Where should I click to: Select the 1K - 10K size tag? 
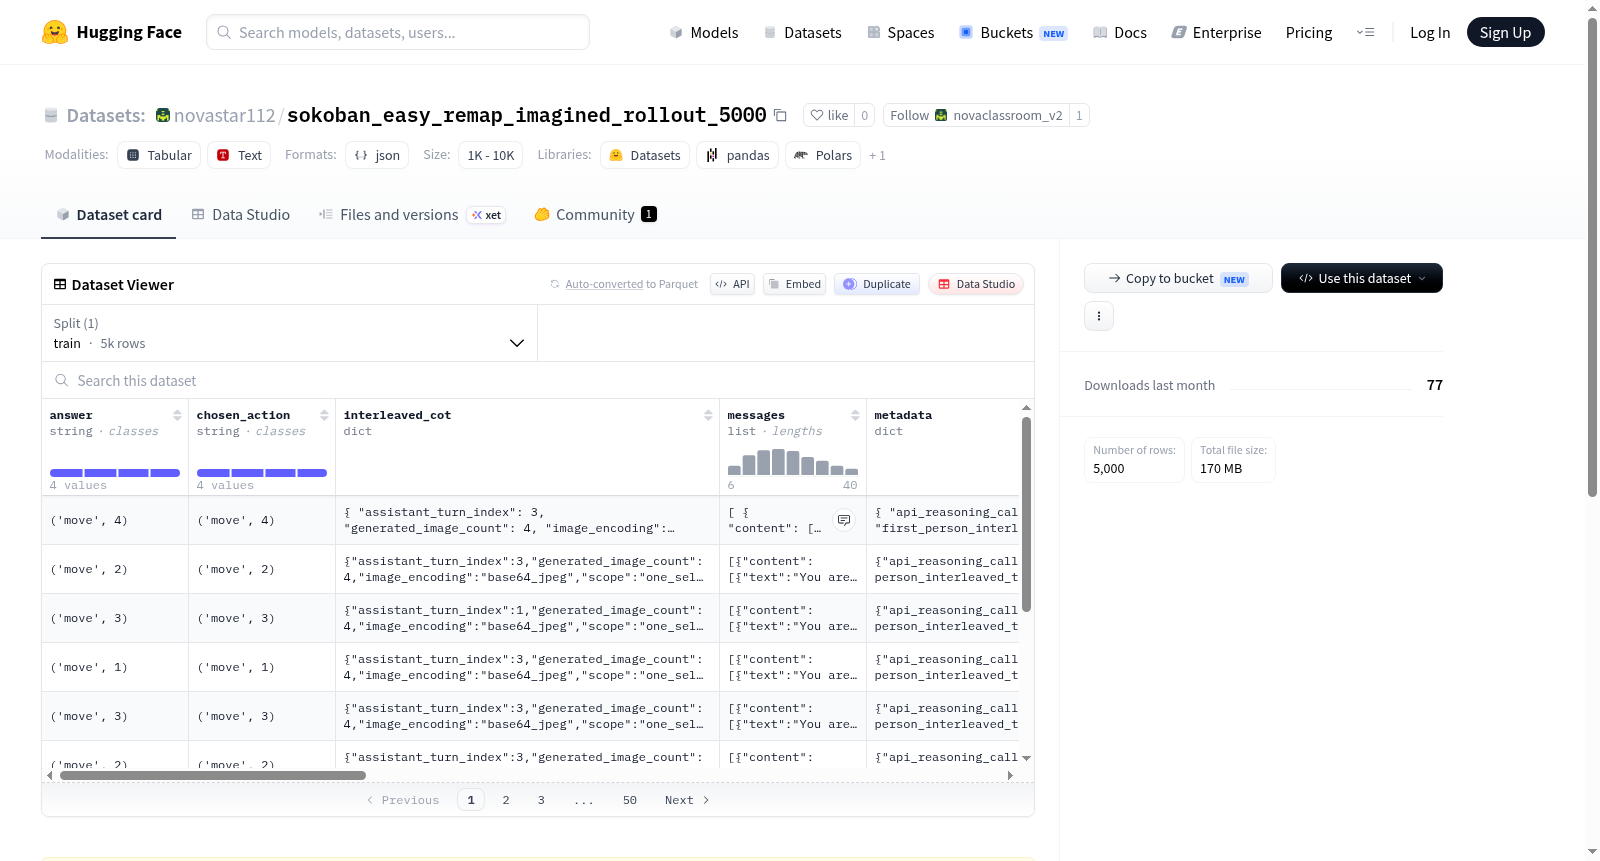pos(490,155)
